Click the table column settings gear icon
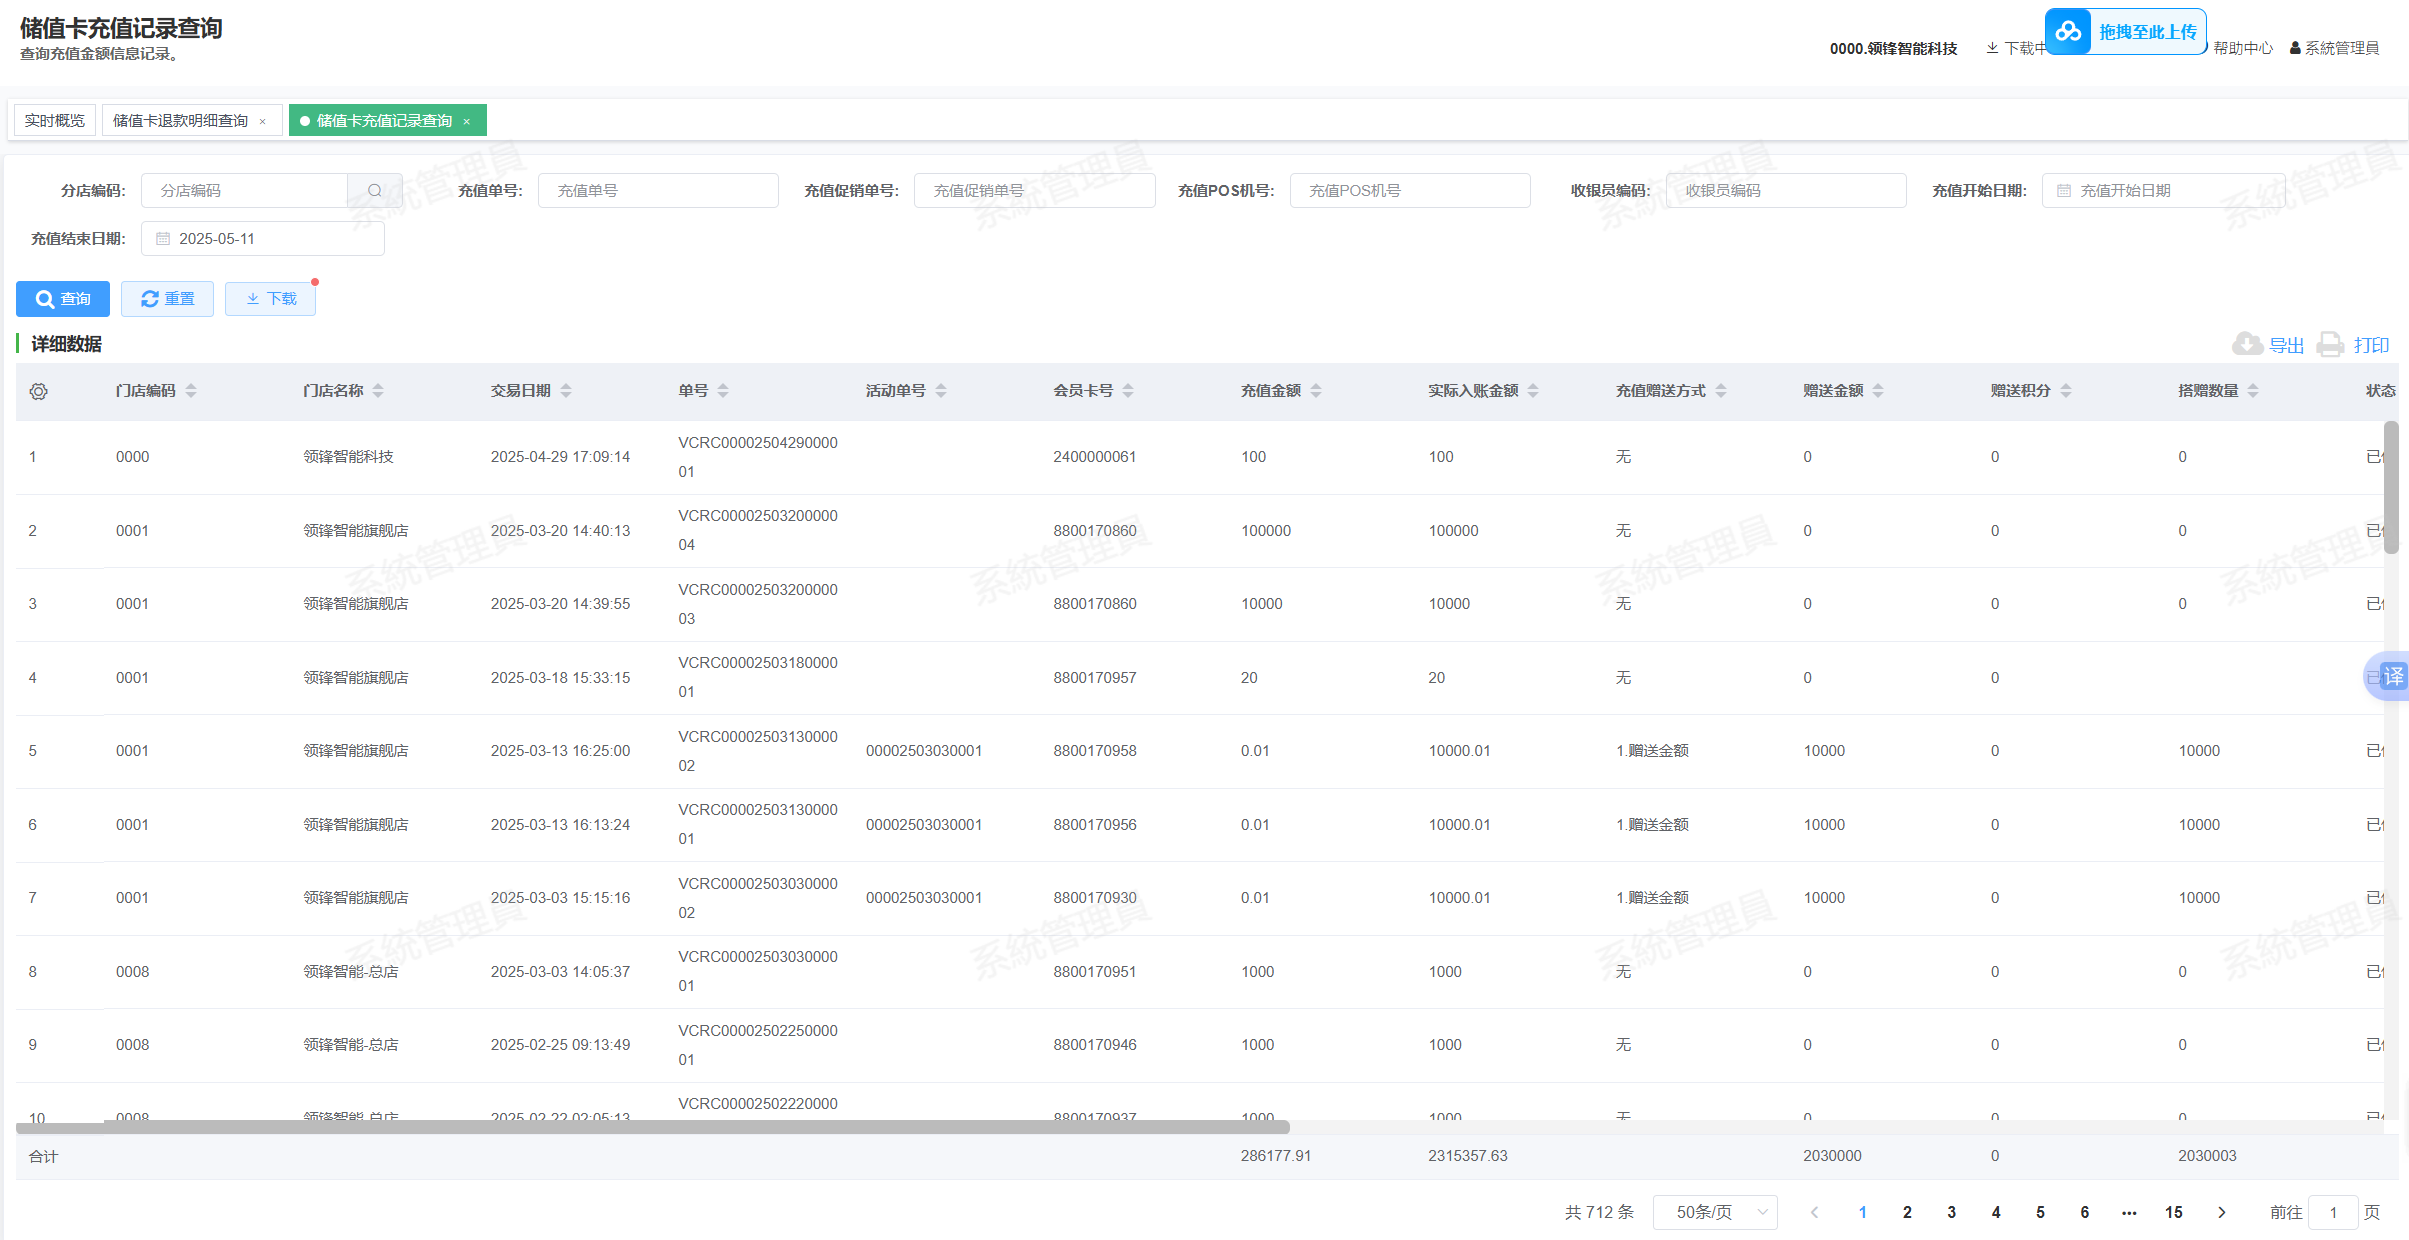Image resolution: width=2409 pixels, height=1240 pixels. coord(38,391)
